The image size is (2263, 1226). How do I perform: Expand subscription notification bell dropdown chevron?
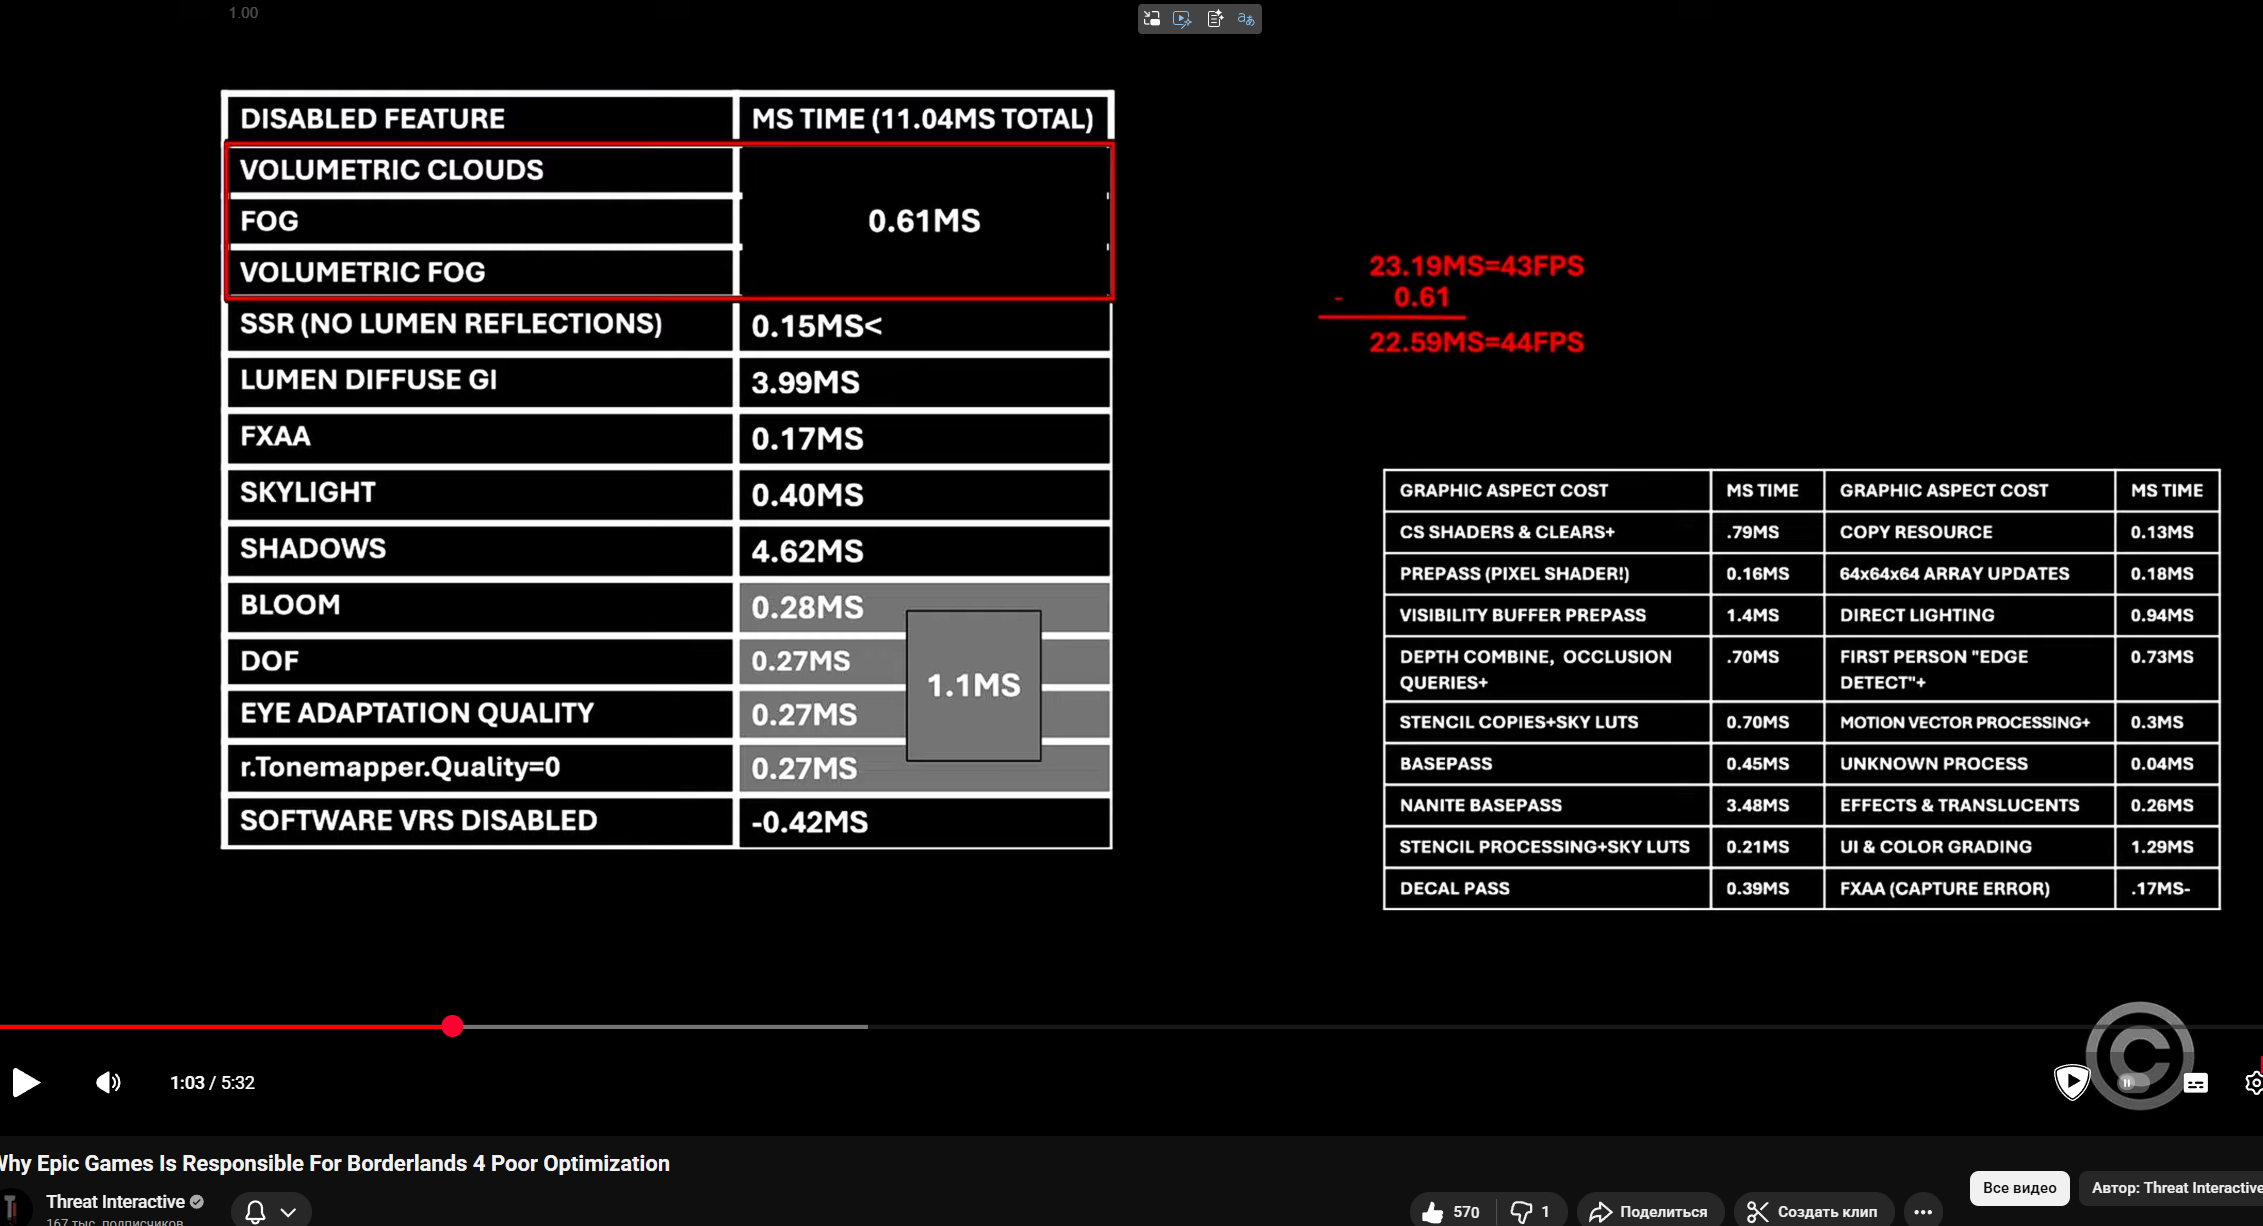click(x=288, y=1211)
